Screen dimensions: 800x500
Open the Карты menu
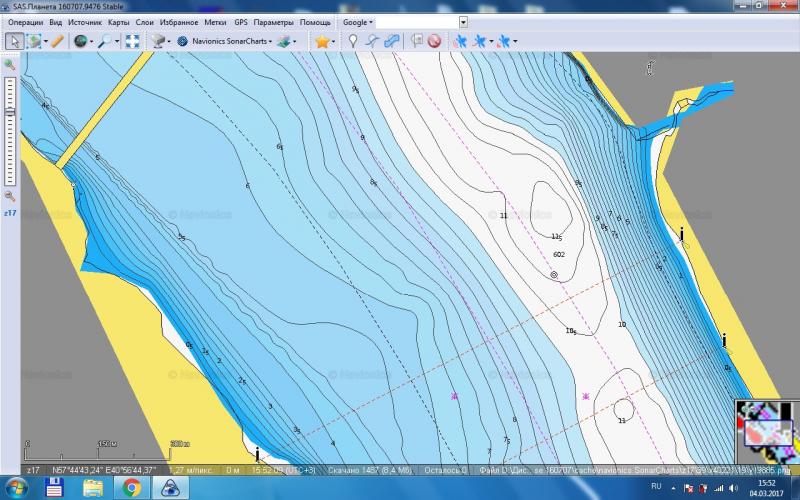point(118,21)
